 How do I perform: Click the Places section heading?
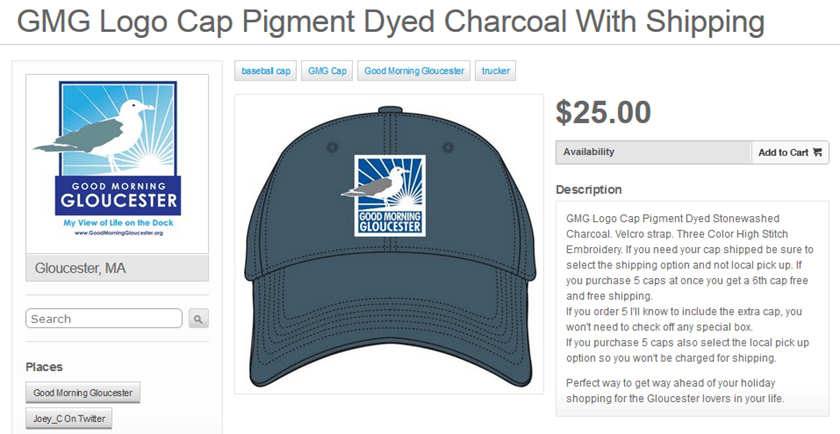44,367
